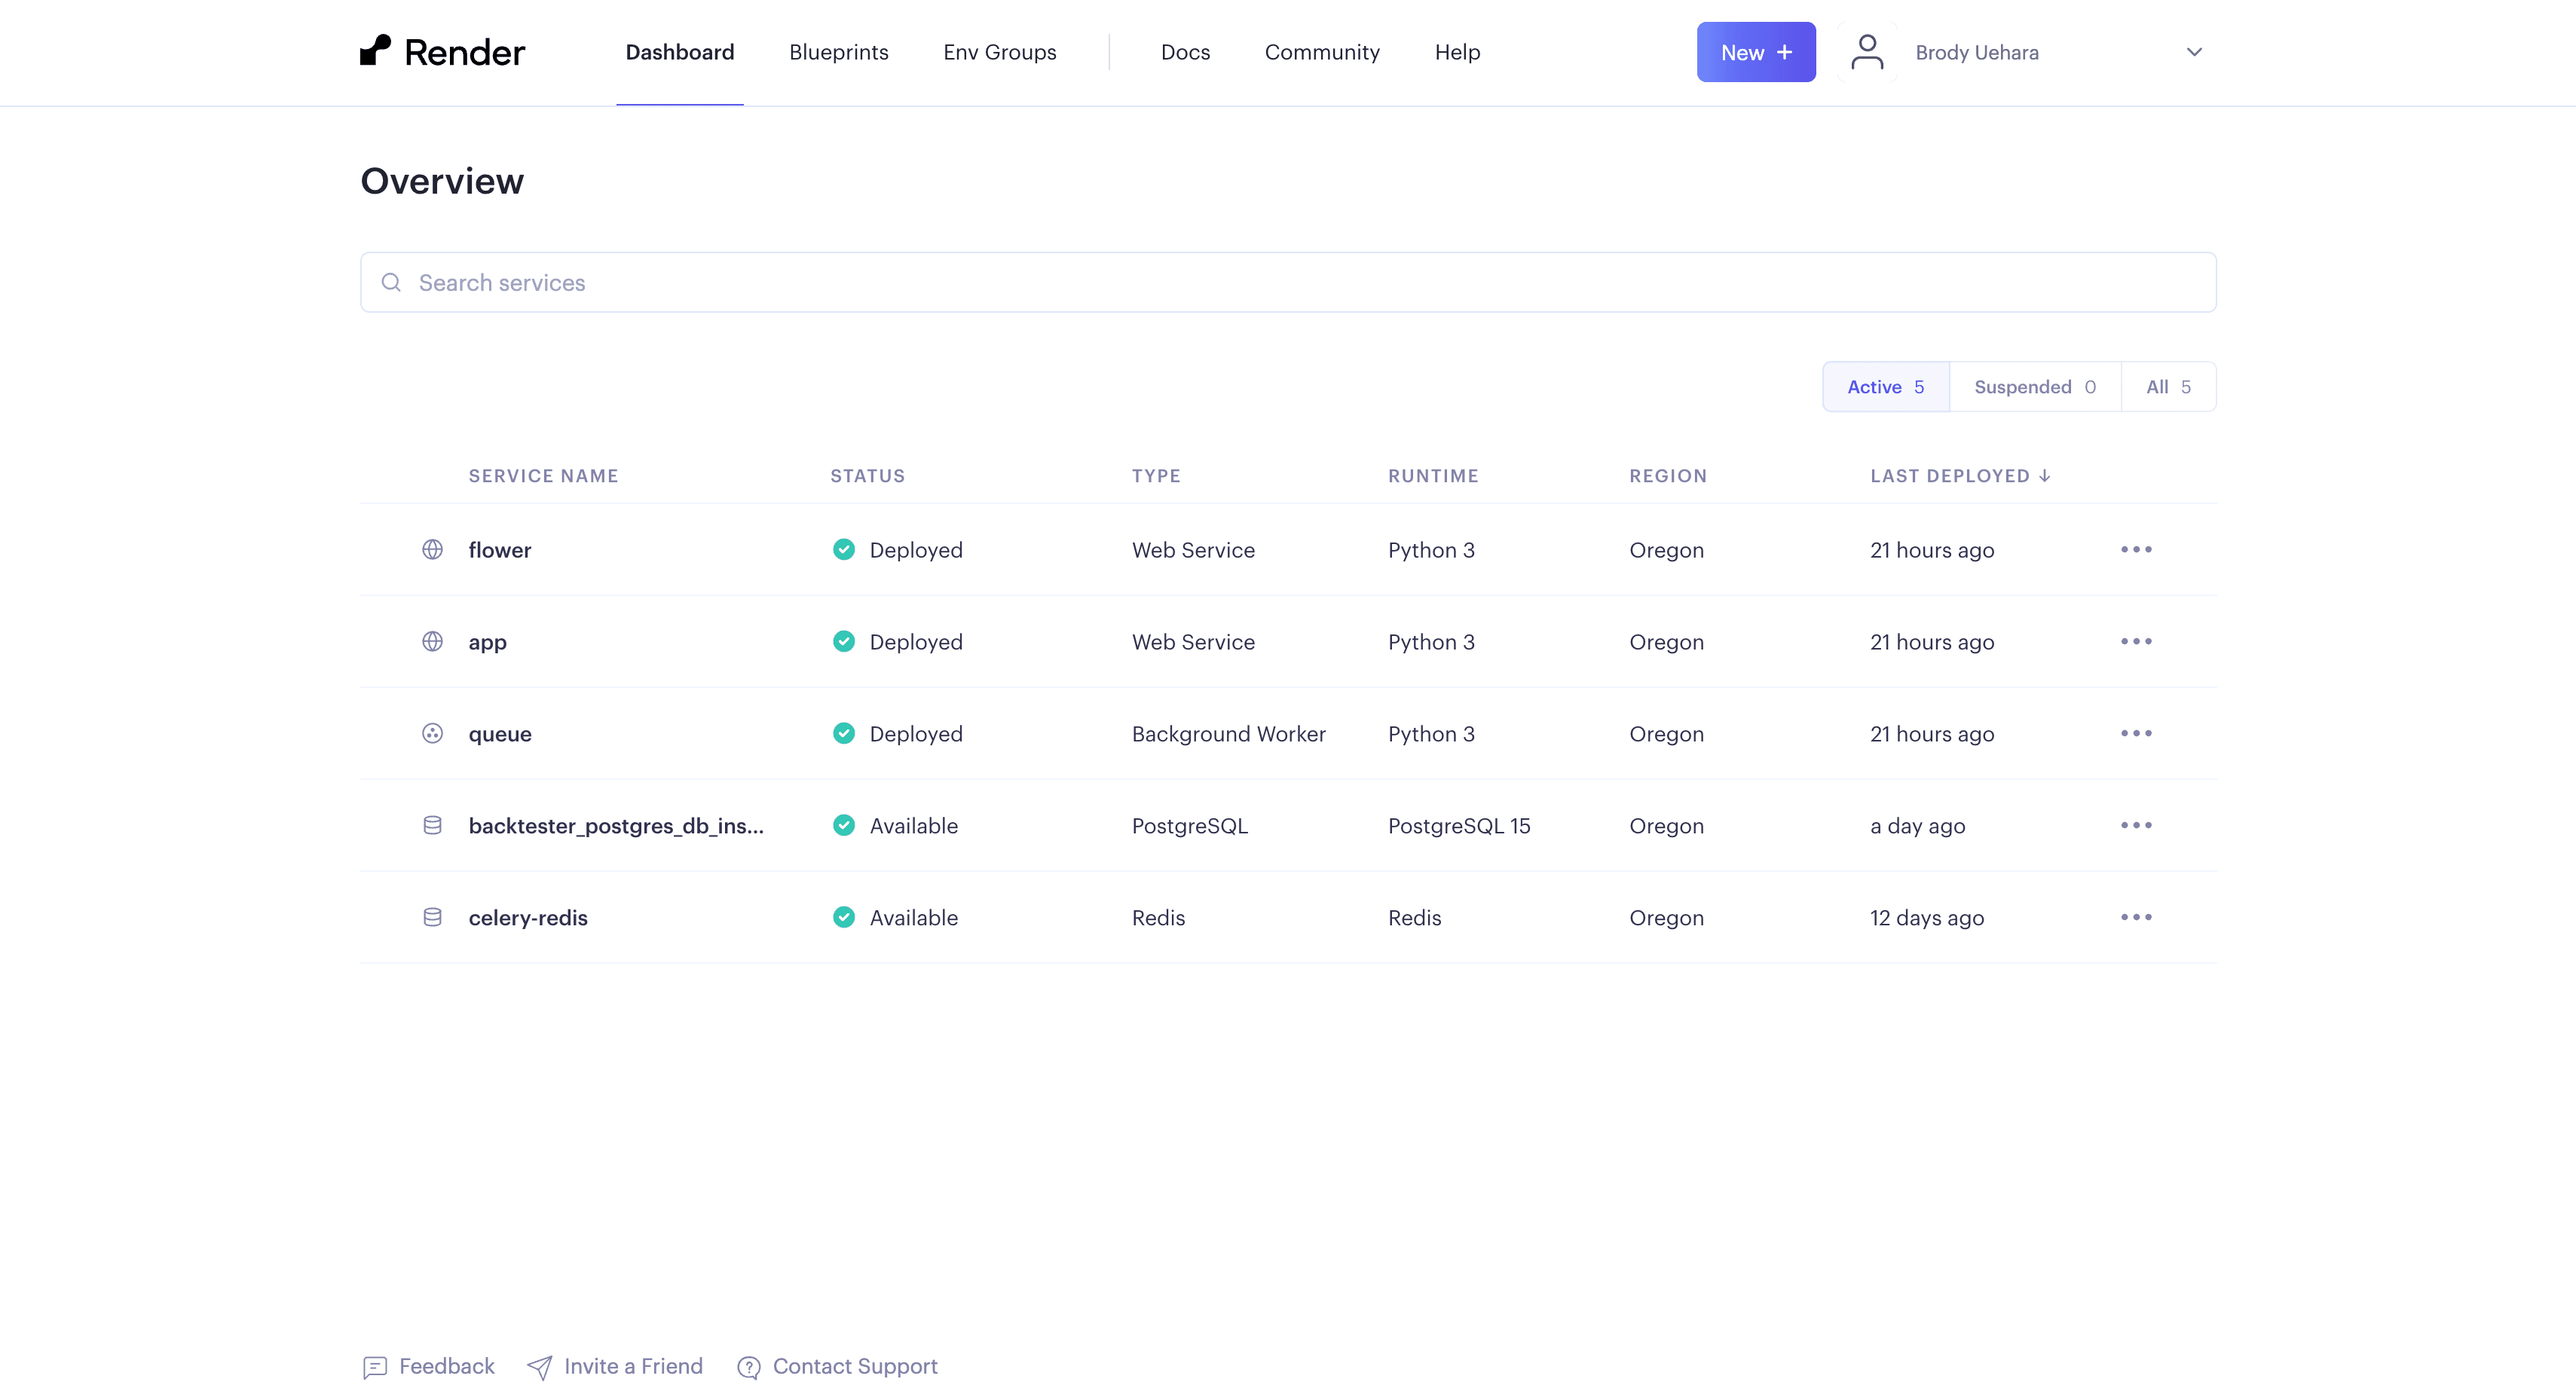Open the Help menu item
The image size is (2576, 1394).
click(x=1457, y=52)
